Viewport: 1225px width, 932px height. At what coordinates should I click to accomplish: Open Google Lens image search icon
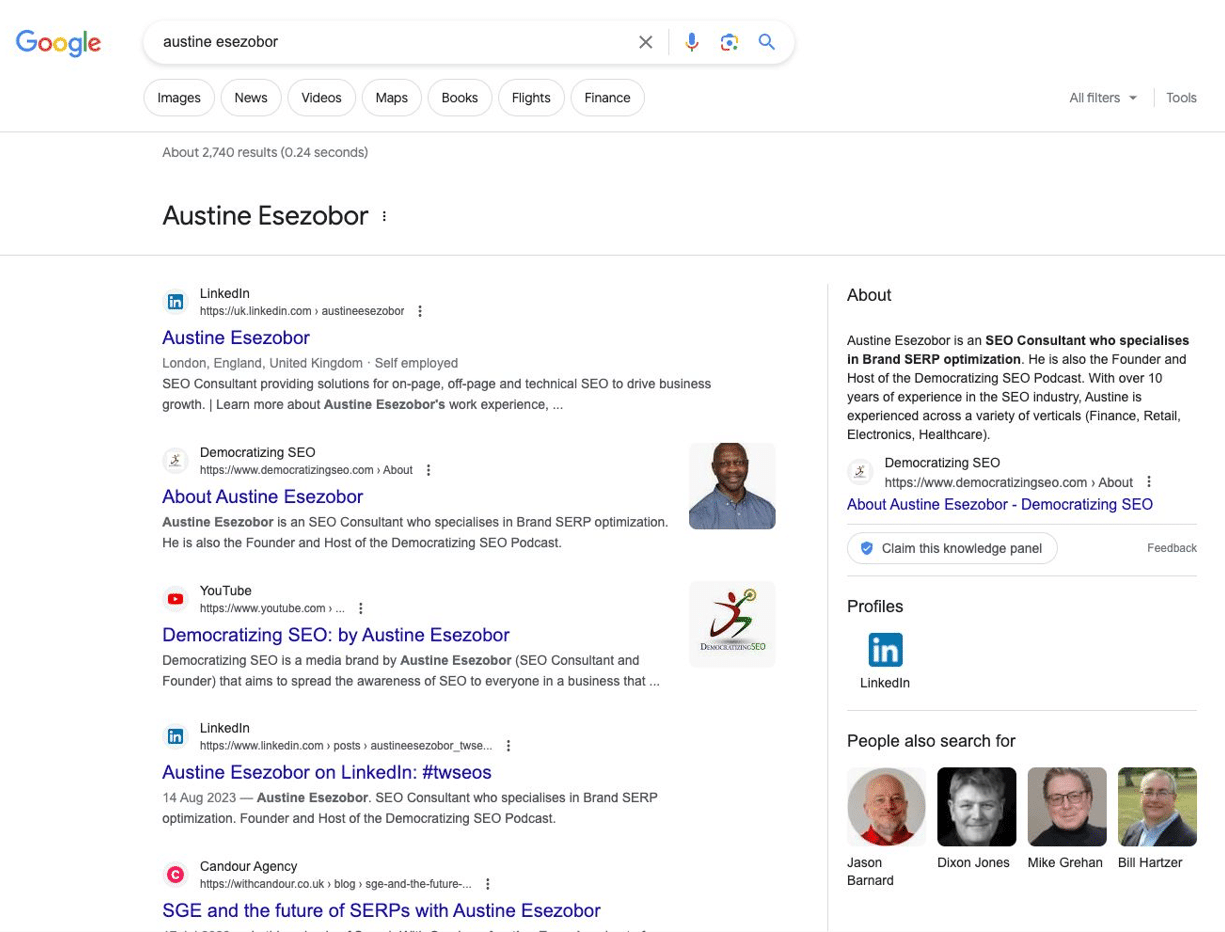point(729,42)
